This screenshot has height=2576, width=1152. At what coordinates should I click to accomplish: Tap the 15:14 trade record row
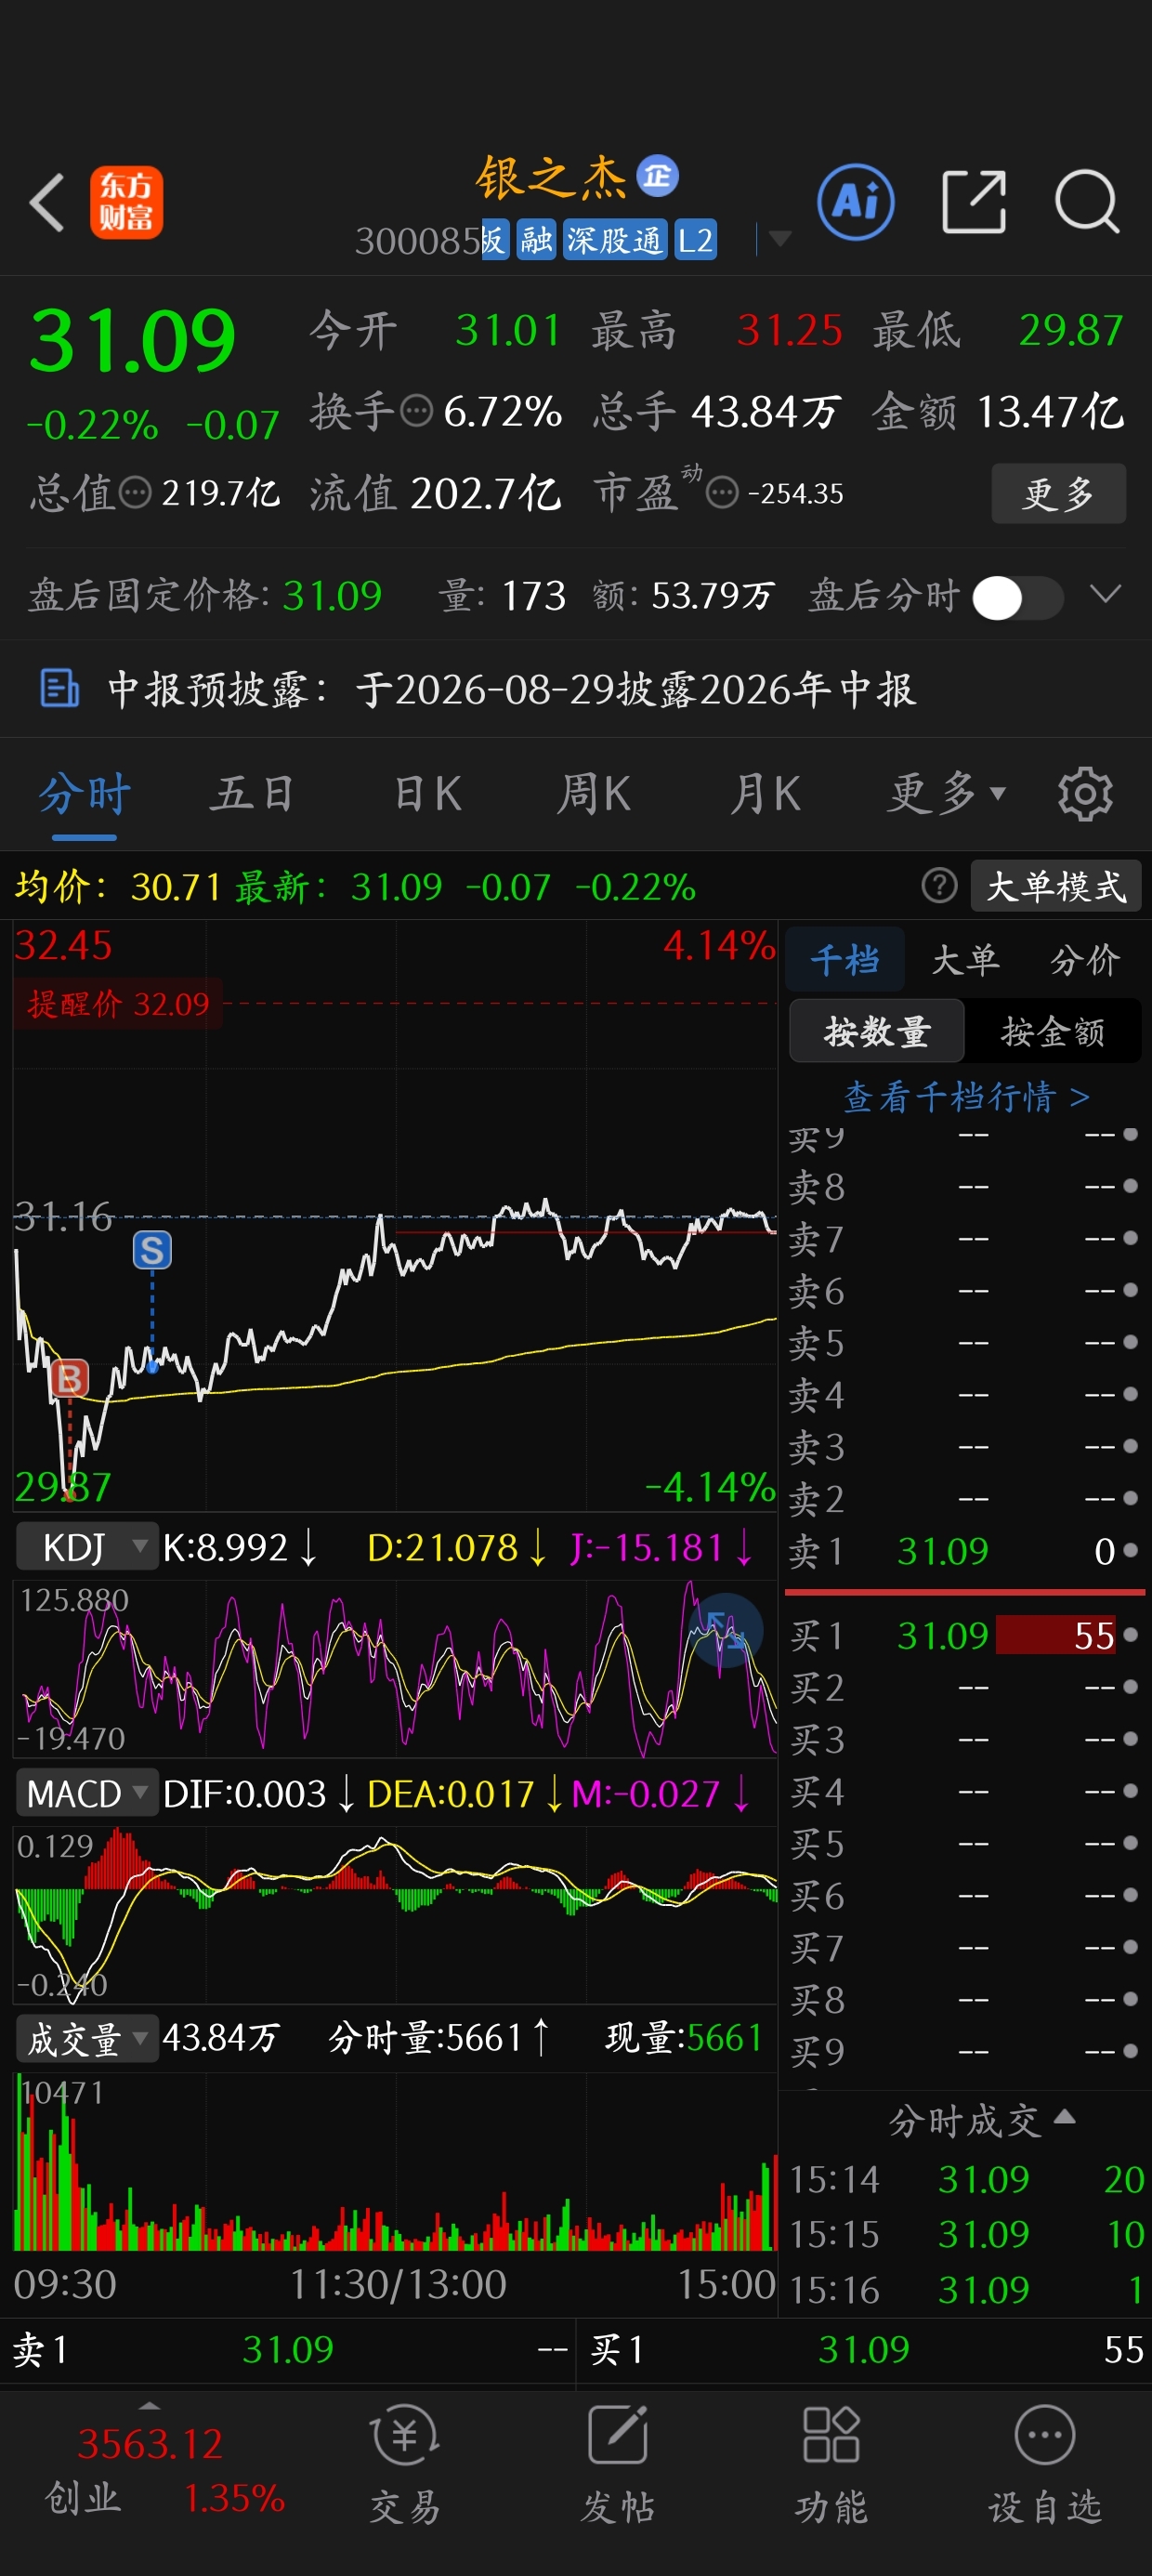[x=966, y=2179]
